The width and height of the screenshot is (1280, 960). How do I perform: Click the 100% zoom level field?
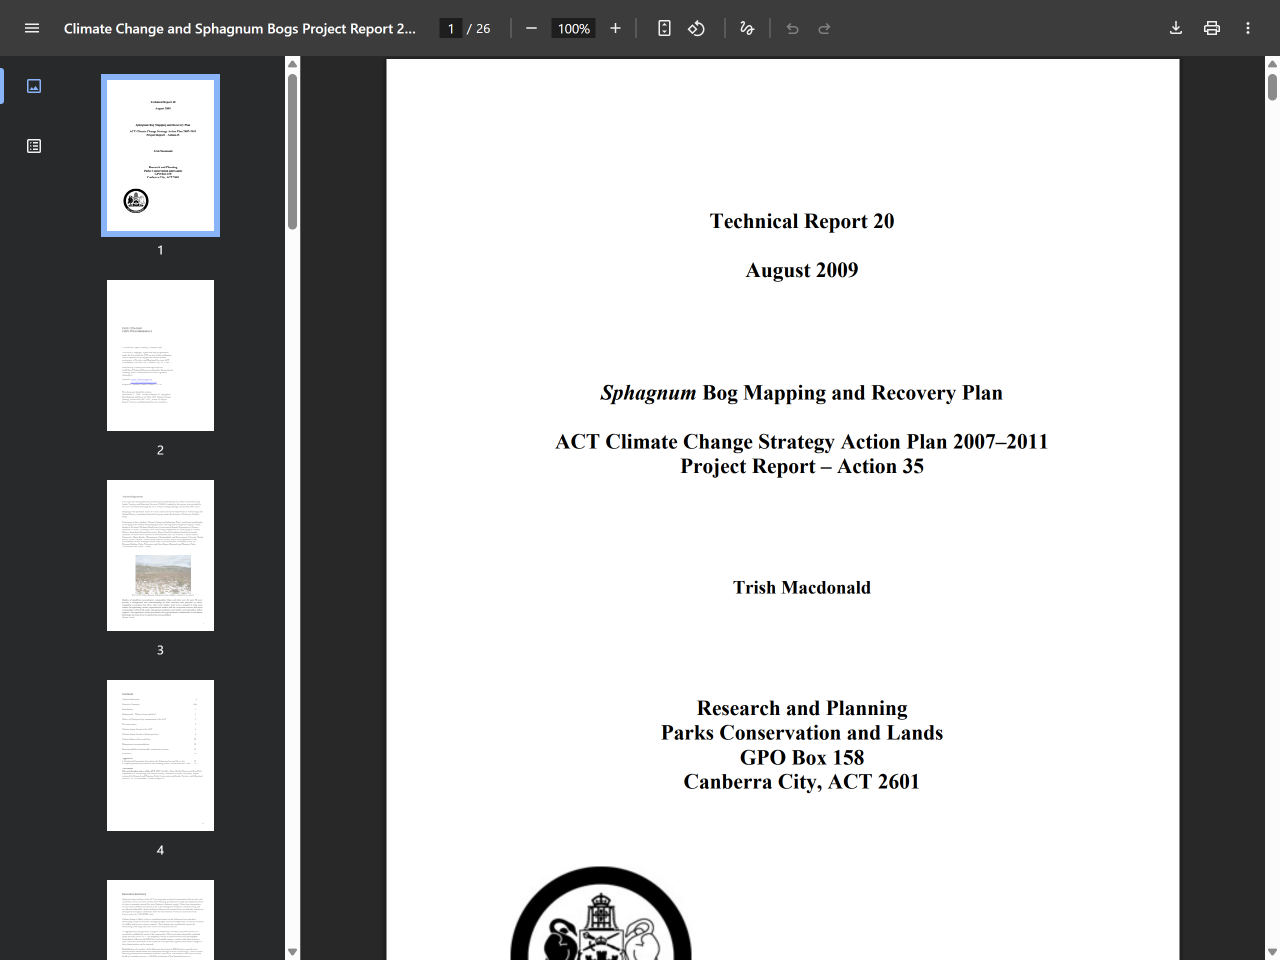(x=573, y=28)
